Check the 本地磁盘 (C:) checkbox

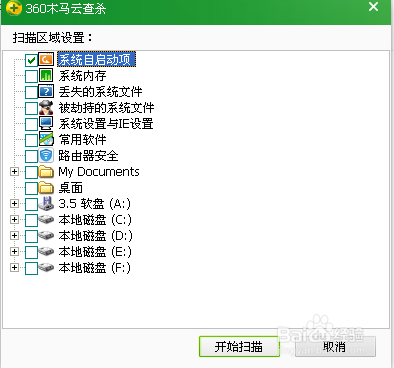pyautogui.click(x=31, y=220)
